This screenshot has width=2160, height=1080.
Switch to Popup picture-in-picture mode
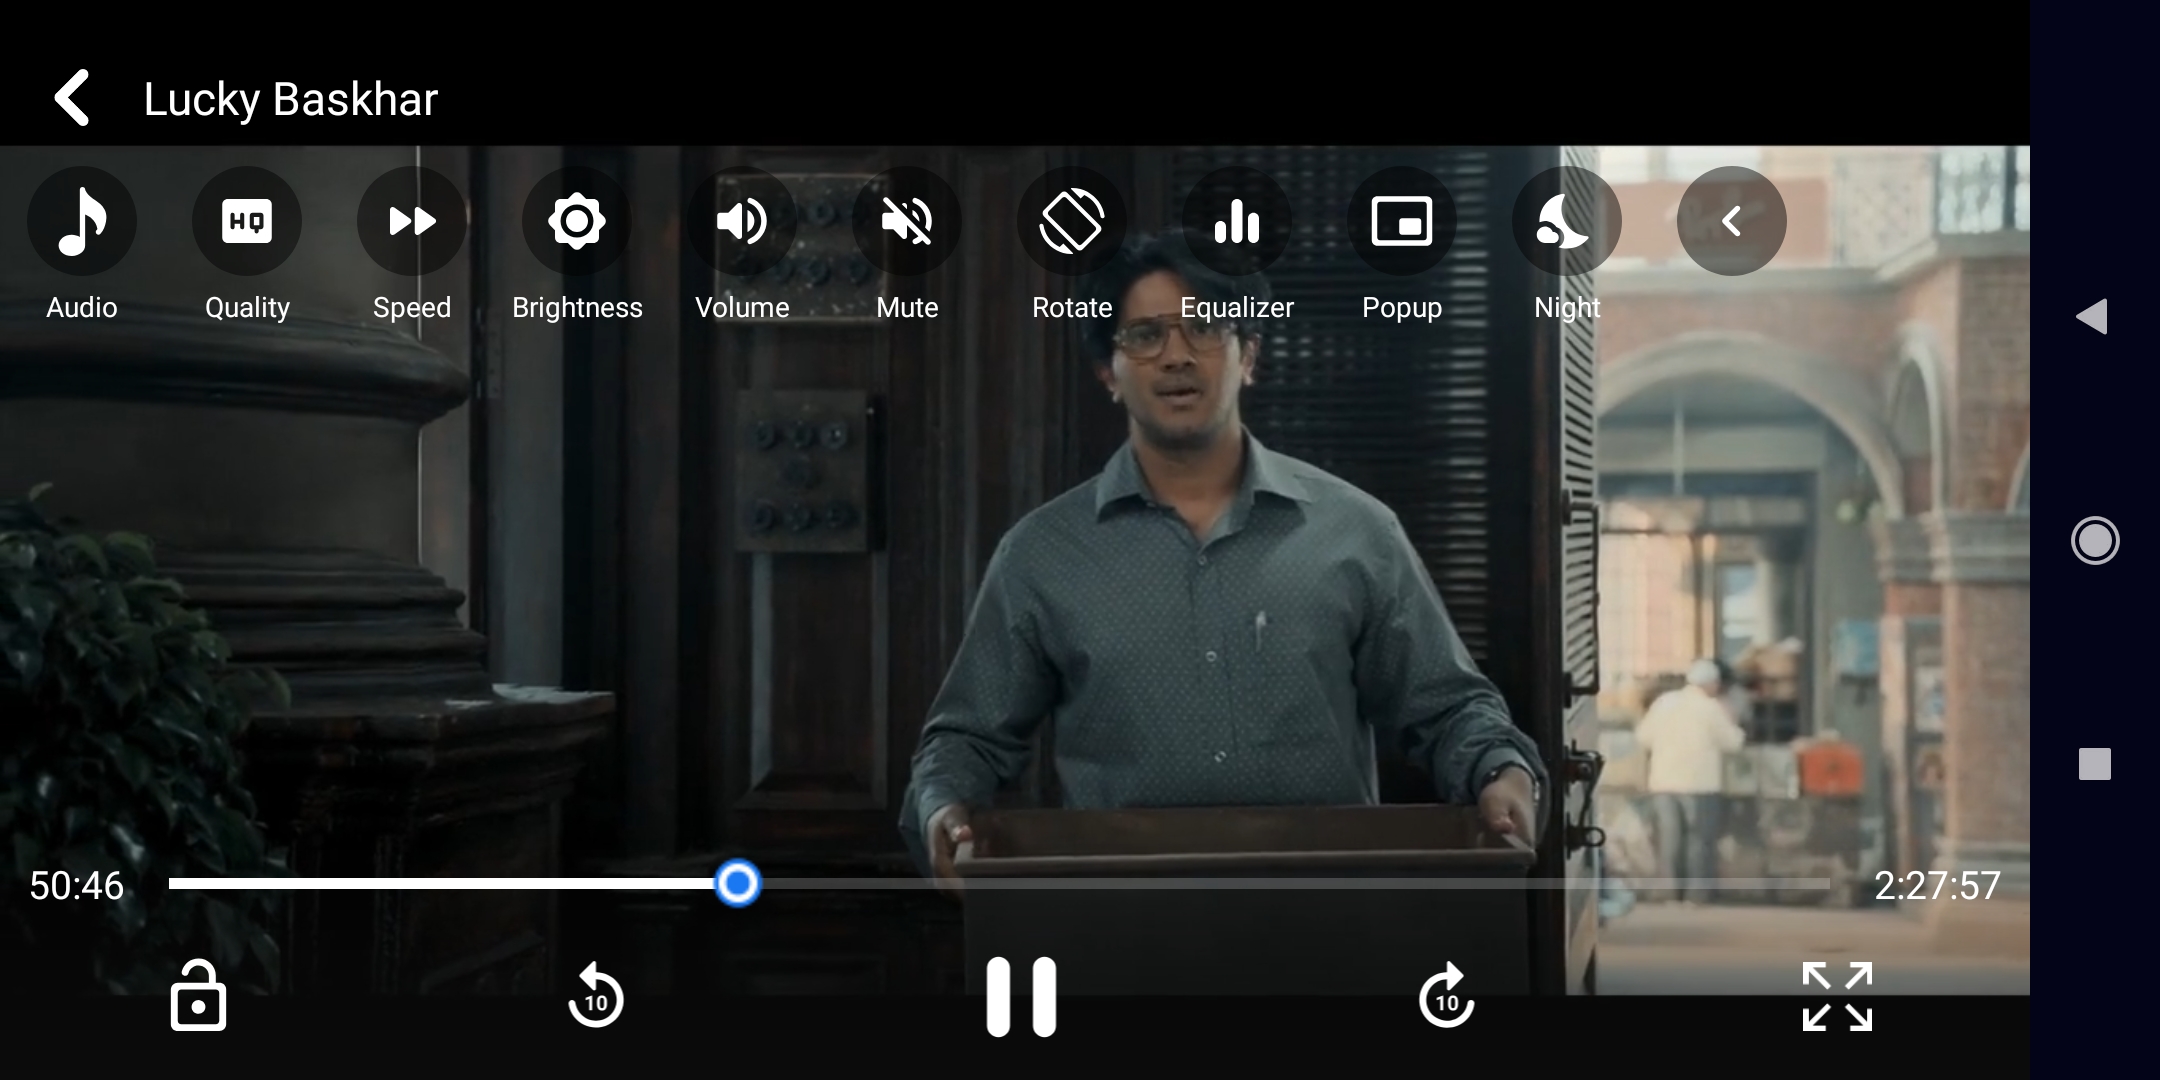[x=1402, y=221]
